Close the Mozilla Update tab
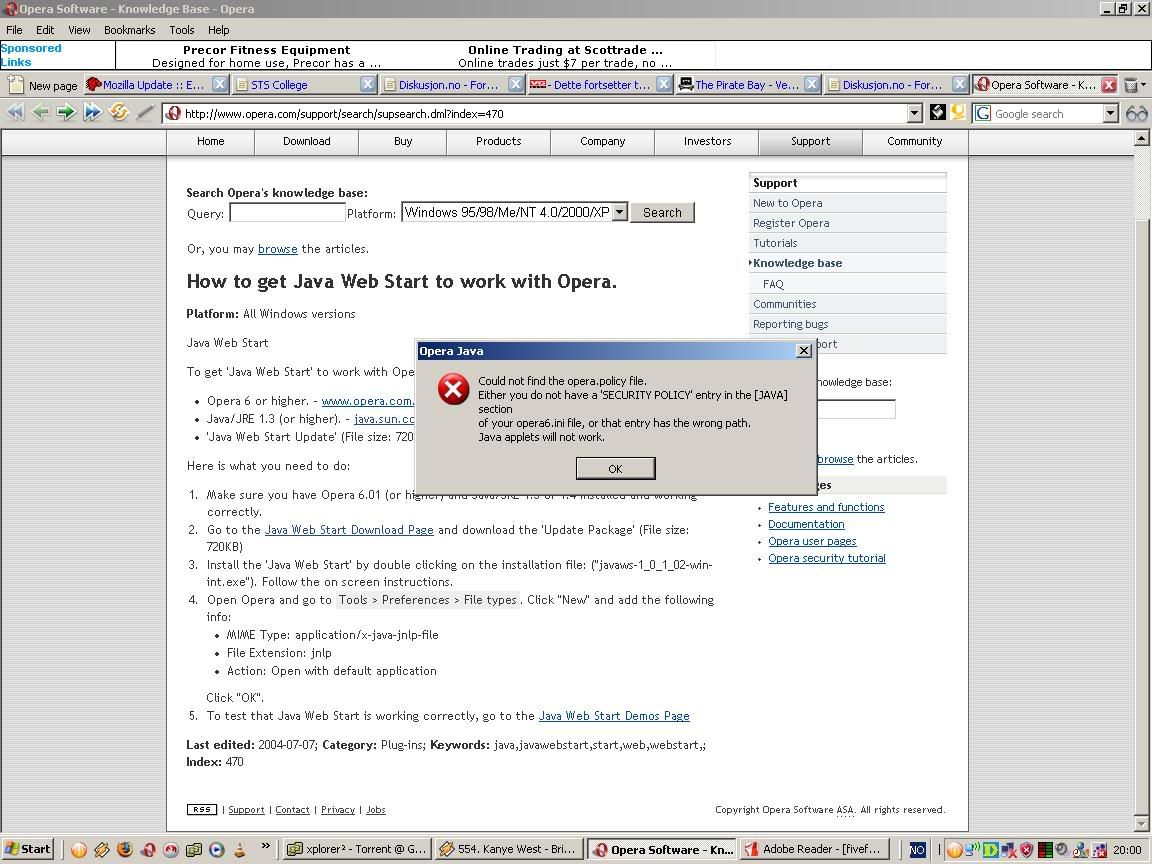 220,84
